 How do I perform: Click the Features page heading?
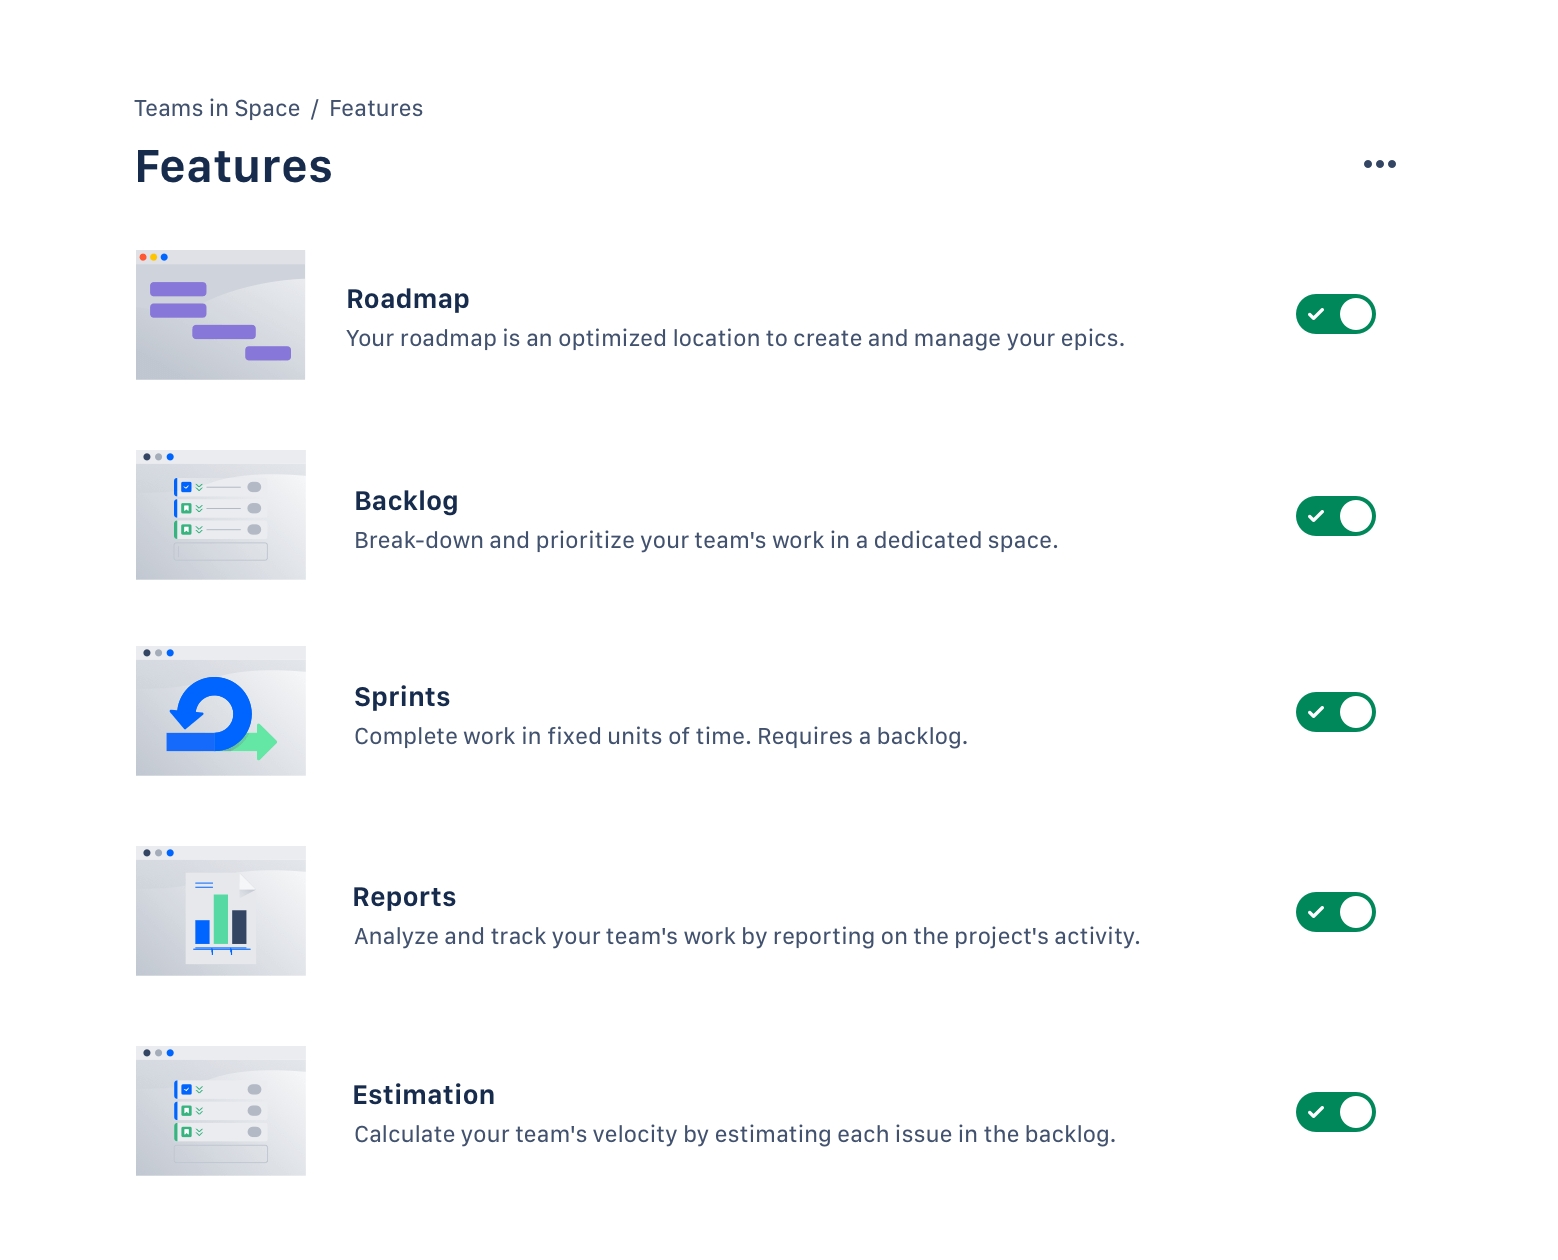[233, 166]
